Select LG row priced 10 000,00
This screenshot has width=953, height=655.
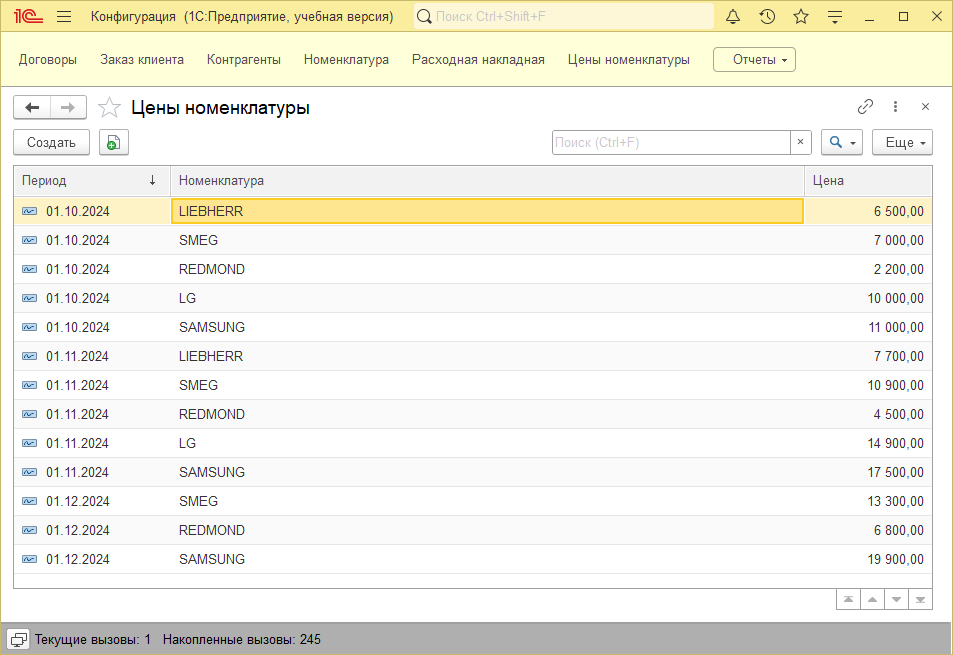pyautogui.click(x=473, y=298)
